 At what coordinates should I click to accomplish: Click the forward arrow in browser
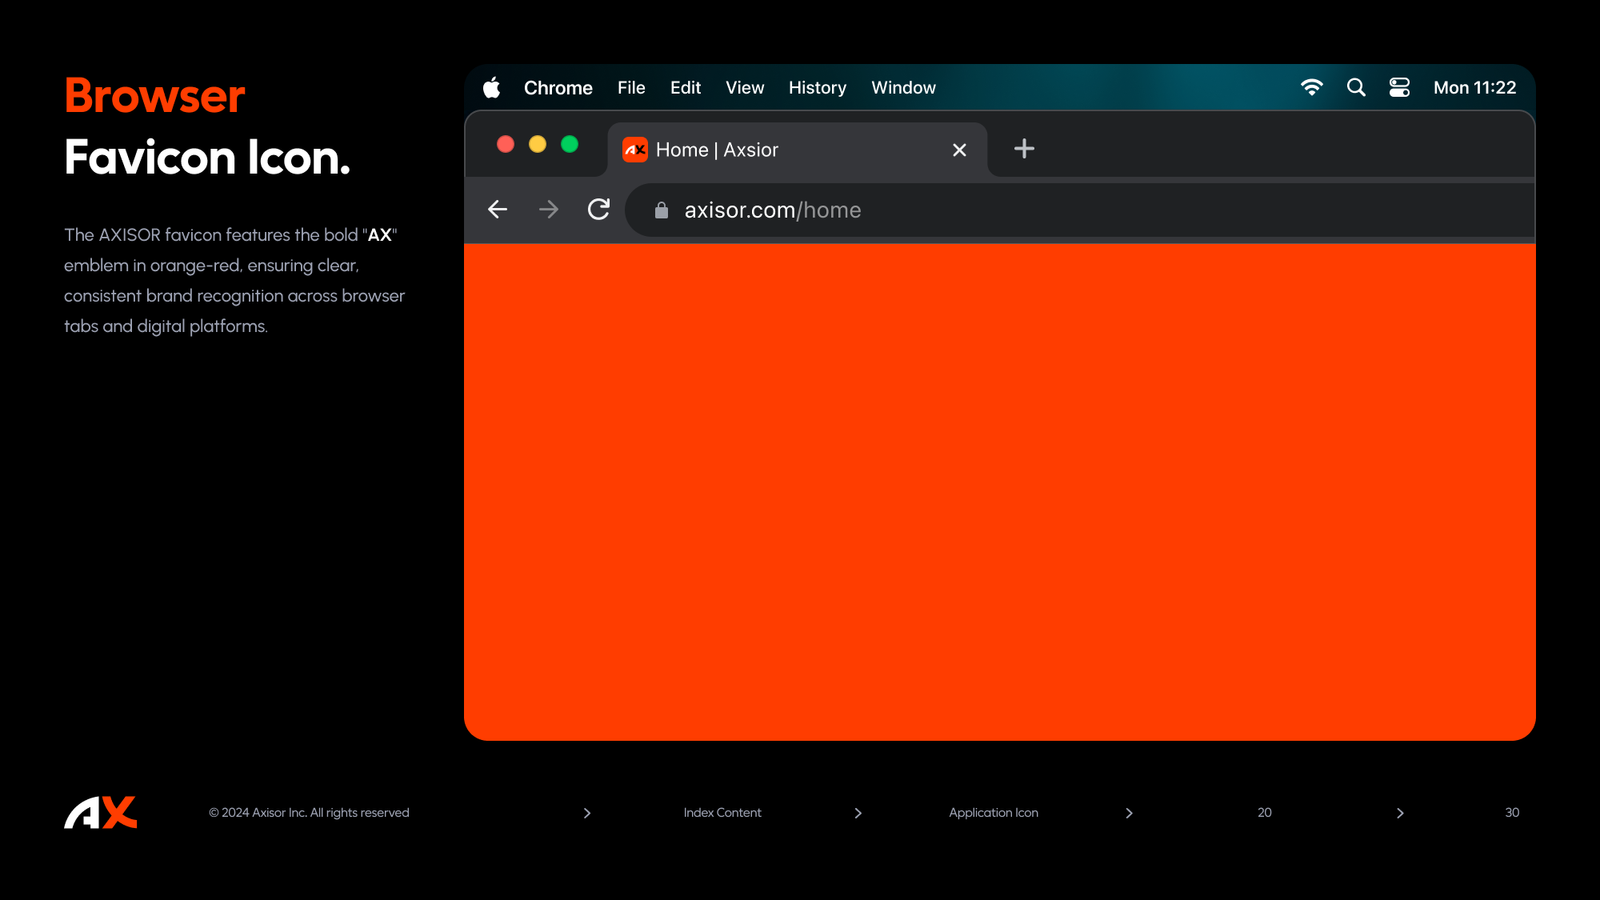549,210
